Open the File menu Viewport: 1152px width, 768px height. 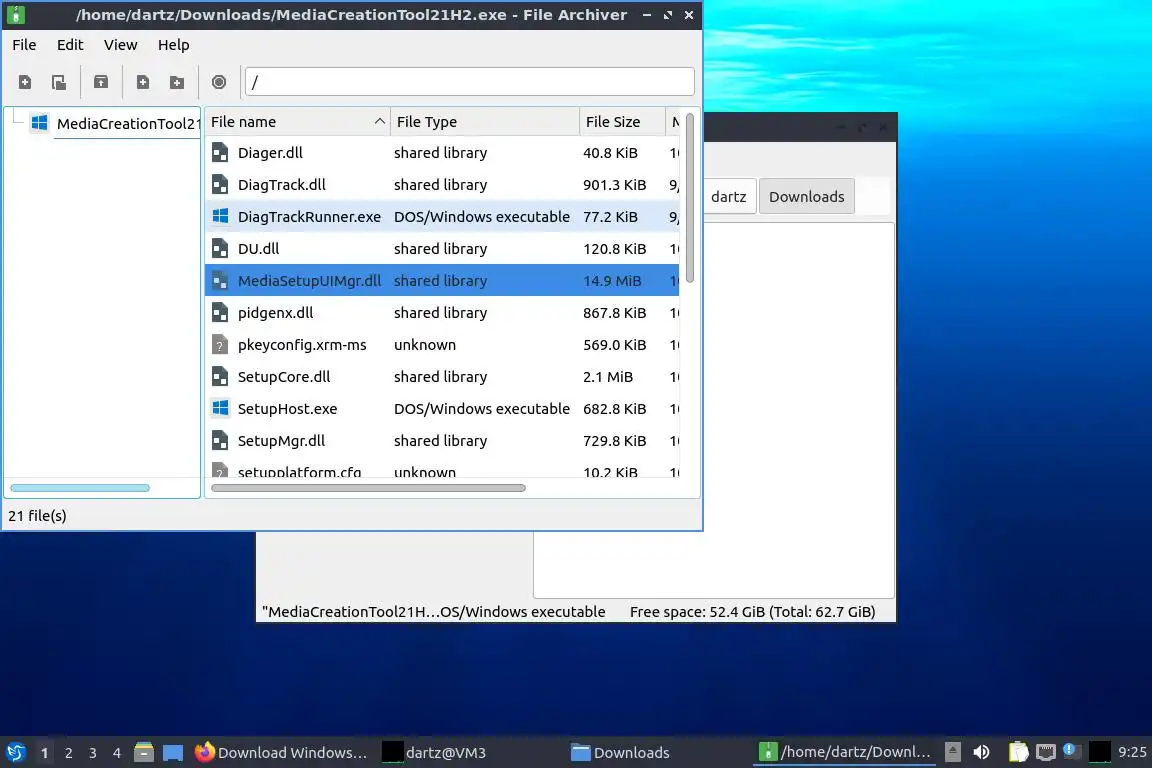point(24,45)
